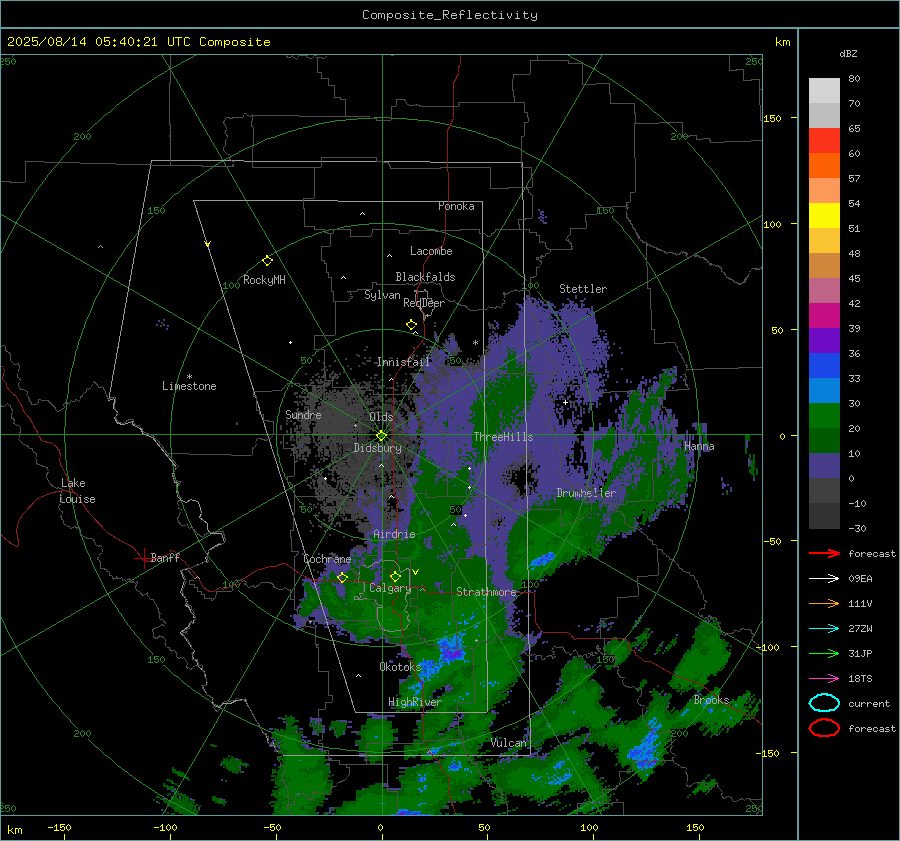Viewport: 900px width, 841px height.
Task: Click the green 31JP arrow icon
Action: 824,653
